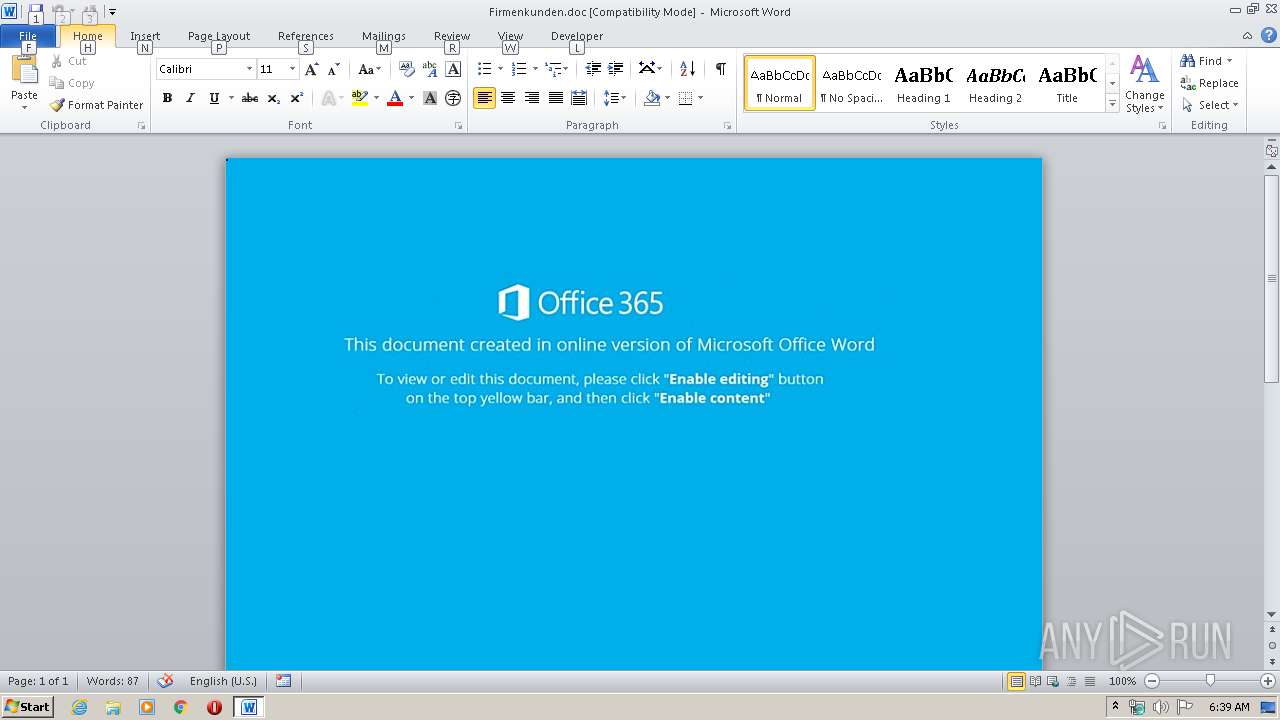This screenshot has width=1280, height=720.
Task: Click the Sort icon
Action: coord(687,69)
